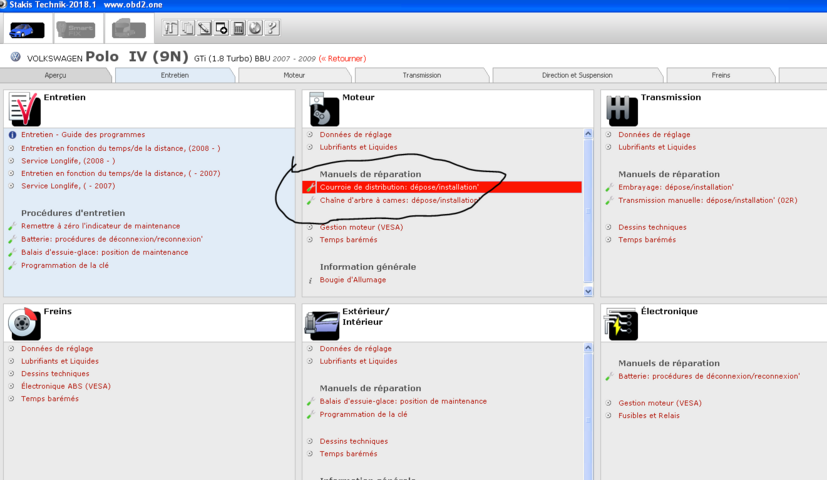Click the Freins brake disc icon
This screenshot has width=827, height=480.
tap(24, 323)
